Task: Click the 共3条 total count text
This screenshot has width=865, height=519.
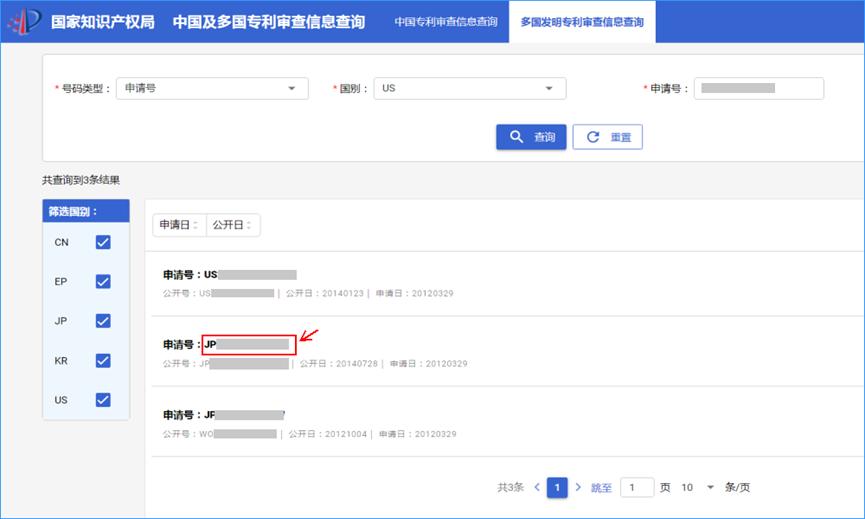Action: click(x=510, y=488)
